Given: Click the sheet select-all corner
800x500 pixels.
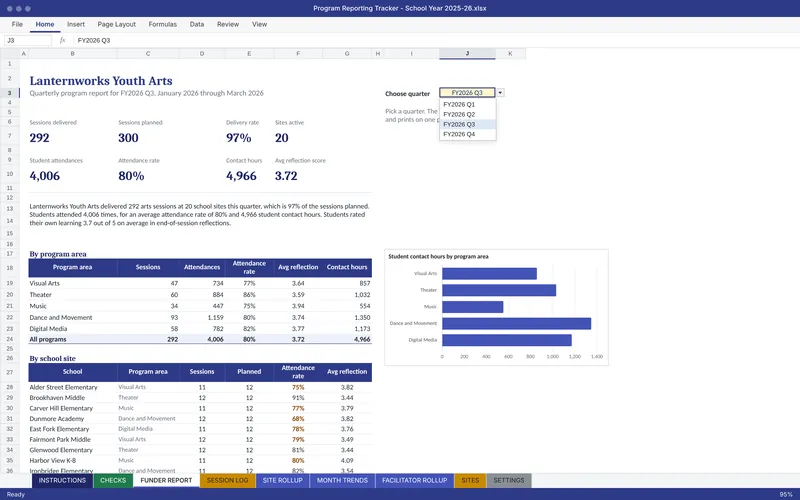Looking at the screenshot, I should [x=10, y=54].
